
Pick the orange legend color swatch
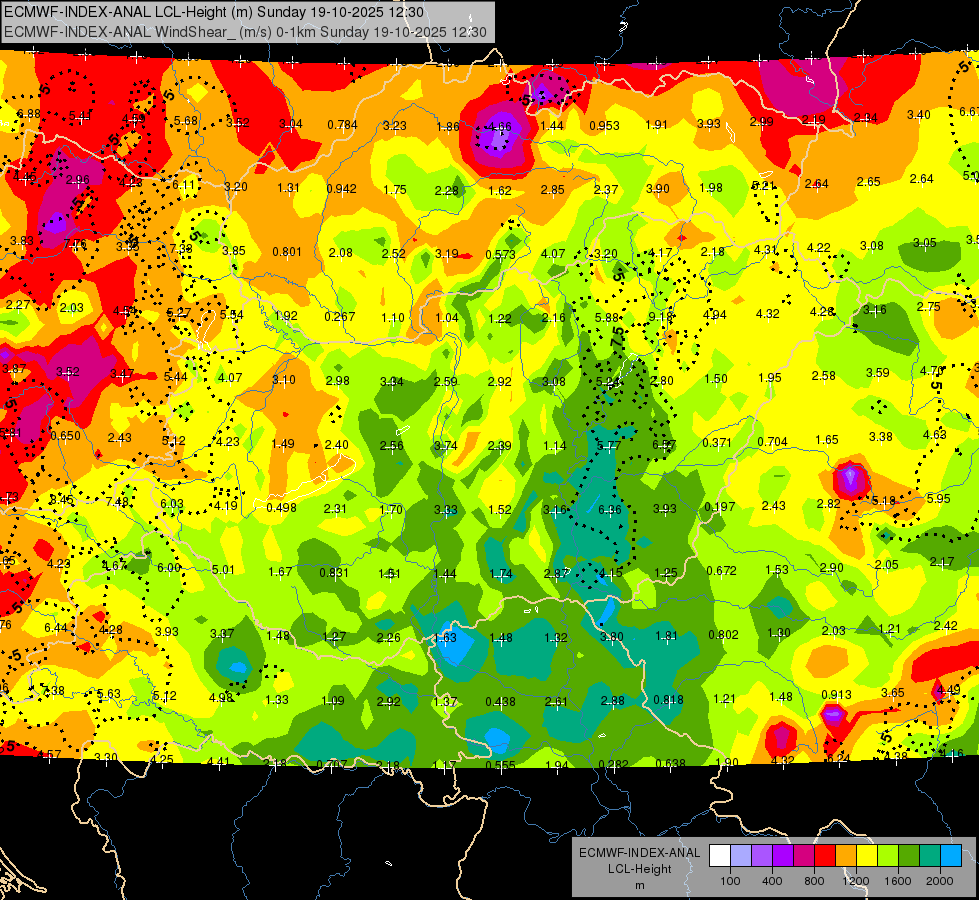846,856
